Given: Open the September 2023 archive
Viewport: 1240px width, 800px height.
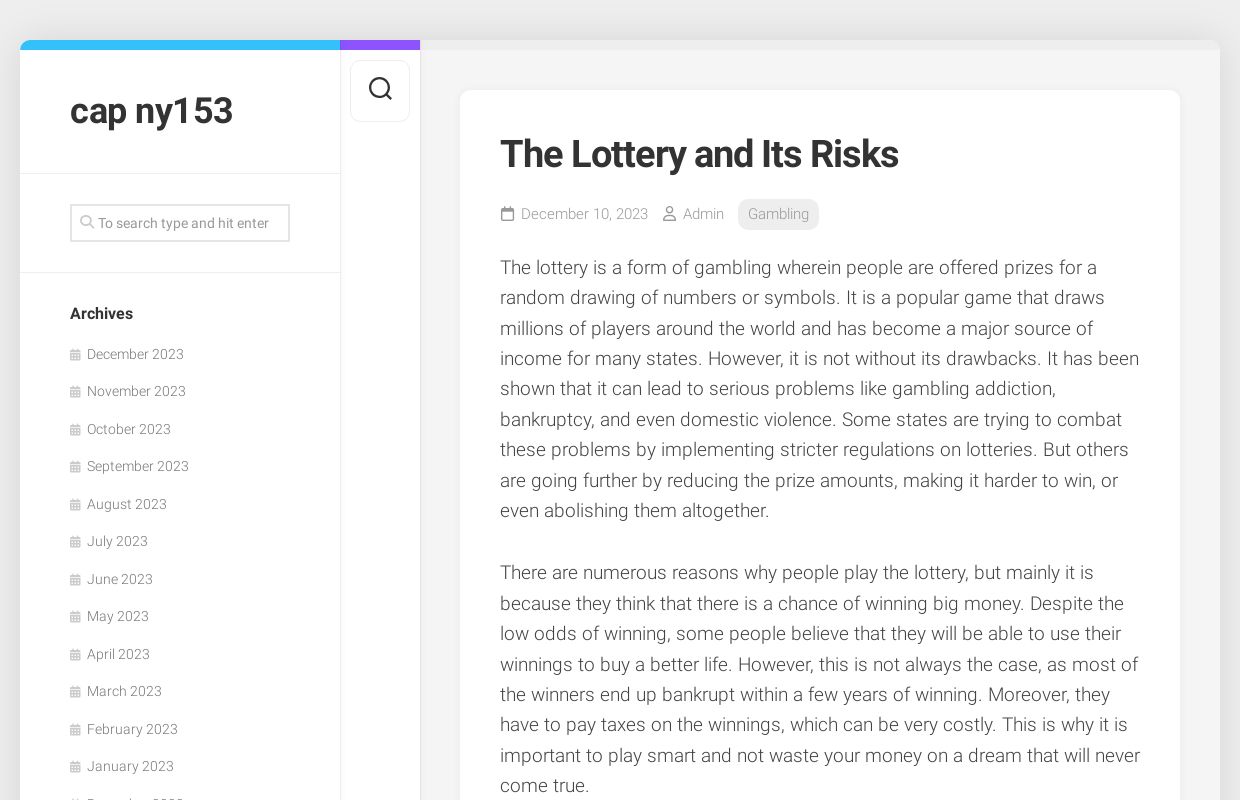Looking at the screenshot, I should click(x=138, y=466).
